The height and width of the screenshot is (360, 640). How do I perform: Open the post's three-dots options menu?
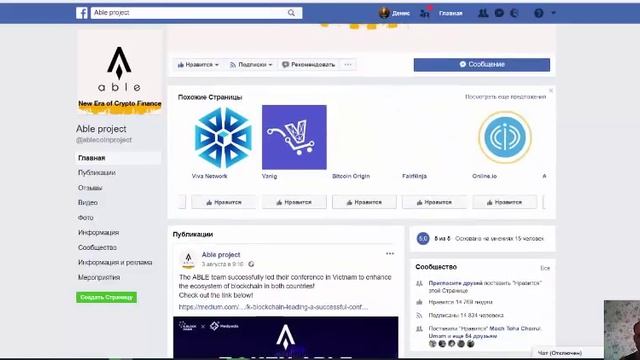point(390,253)
